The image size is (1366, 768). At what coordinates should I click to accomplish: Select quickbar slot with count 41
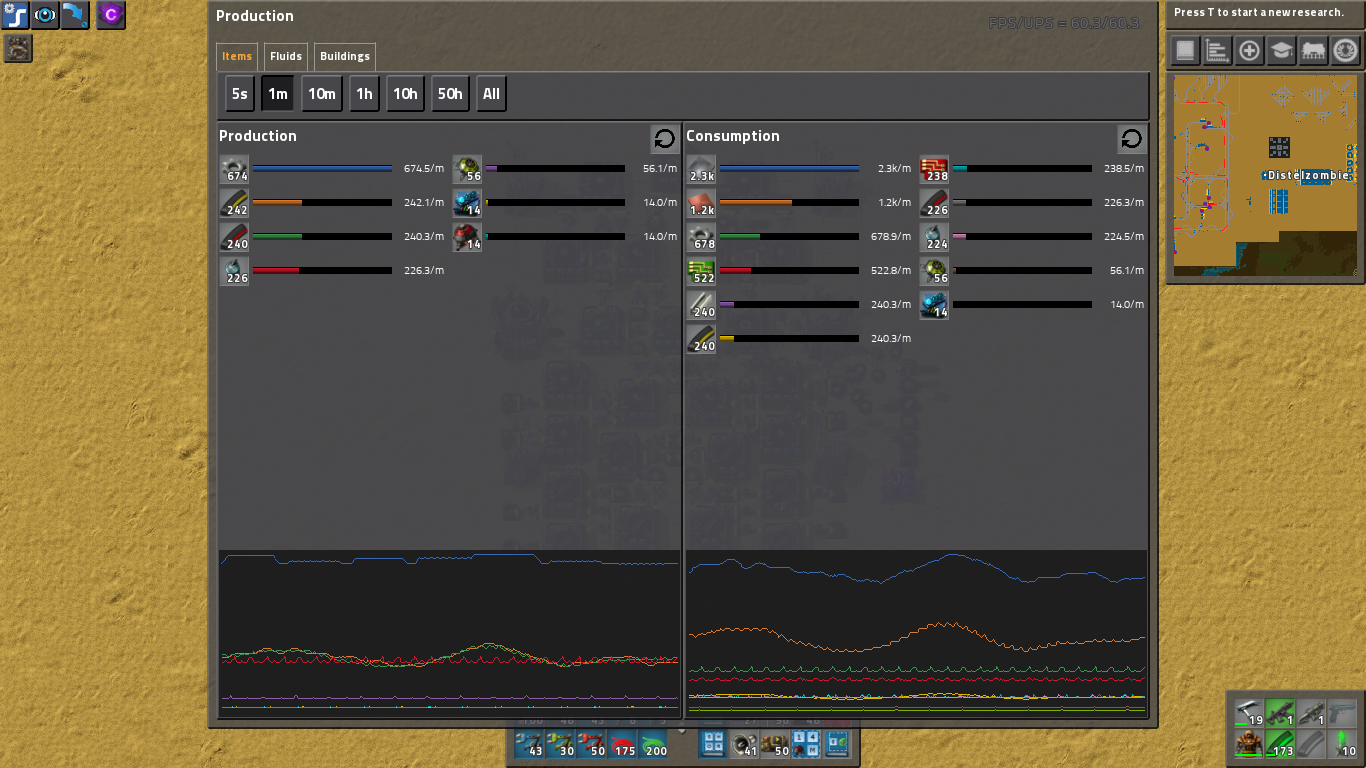745,744
